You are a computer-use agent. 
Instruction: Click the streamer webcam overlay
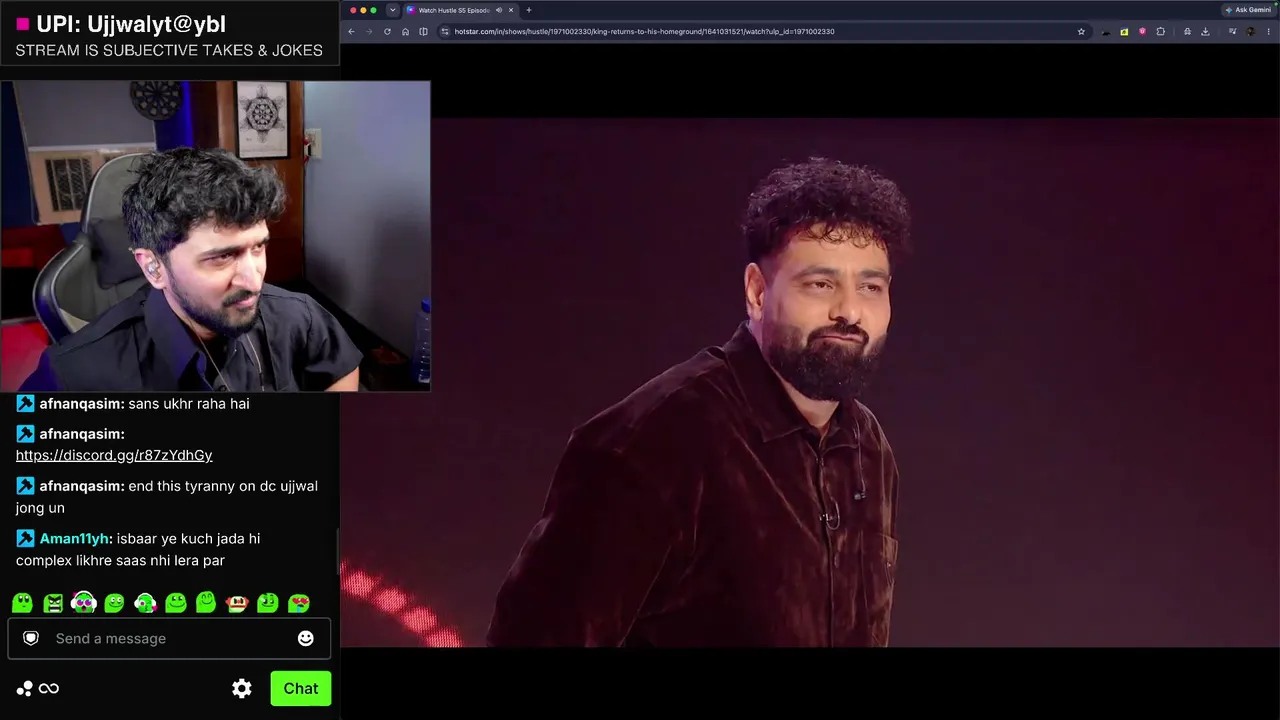click(x=215, y=236)
